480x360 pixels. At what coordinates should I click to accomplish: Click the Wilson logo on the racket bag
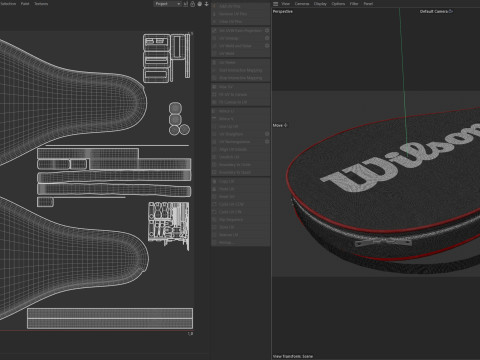coord(400,158)
